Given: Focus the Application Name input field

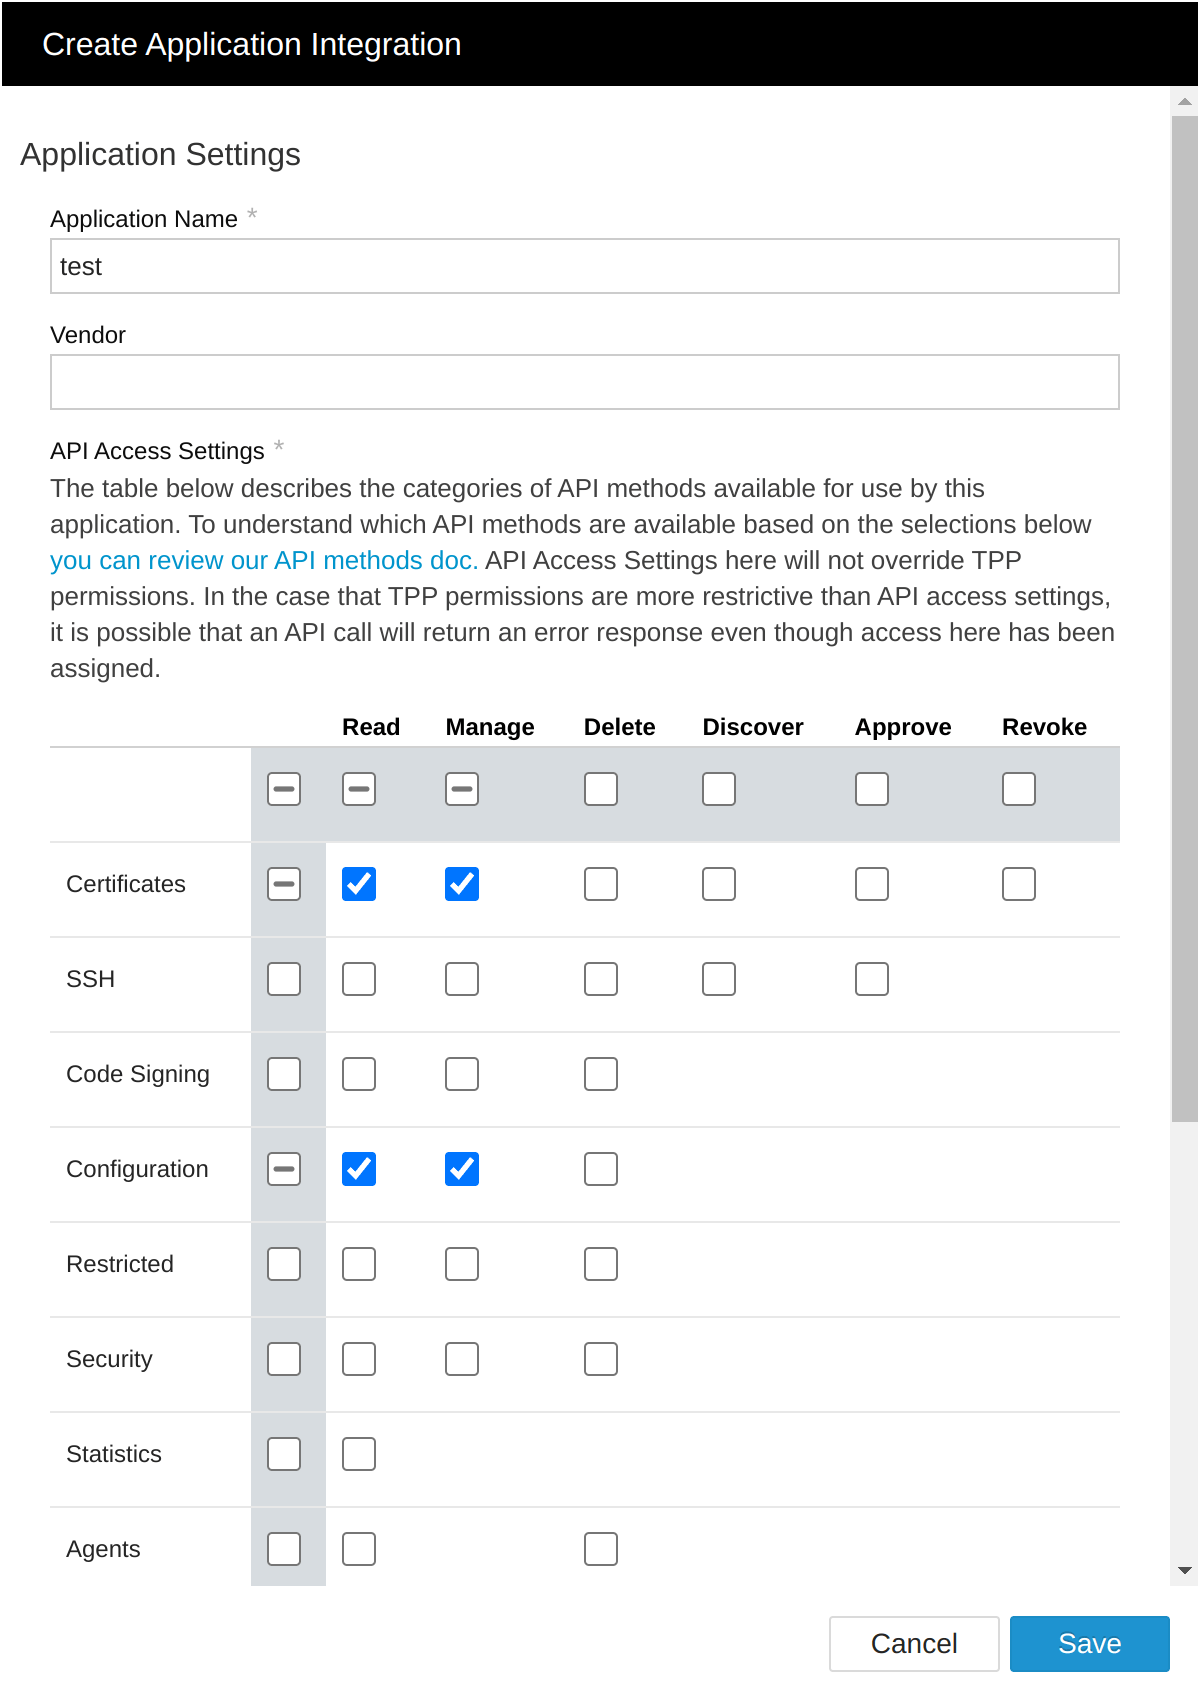Looking at the screenshot, I should tap(585, 266).
